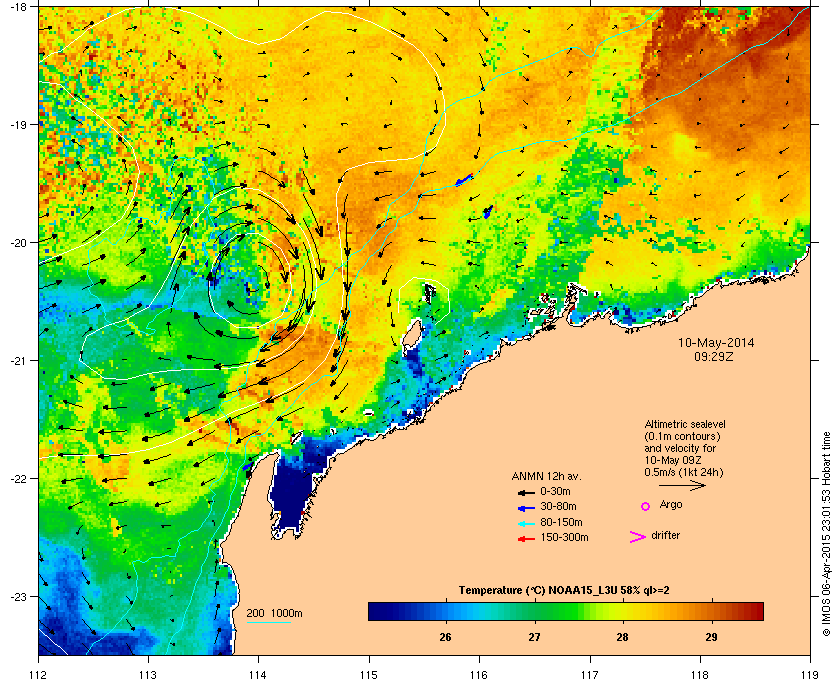
Task: Click the IMOS copyright timestamp text
Action: [x=827, y=534]
